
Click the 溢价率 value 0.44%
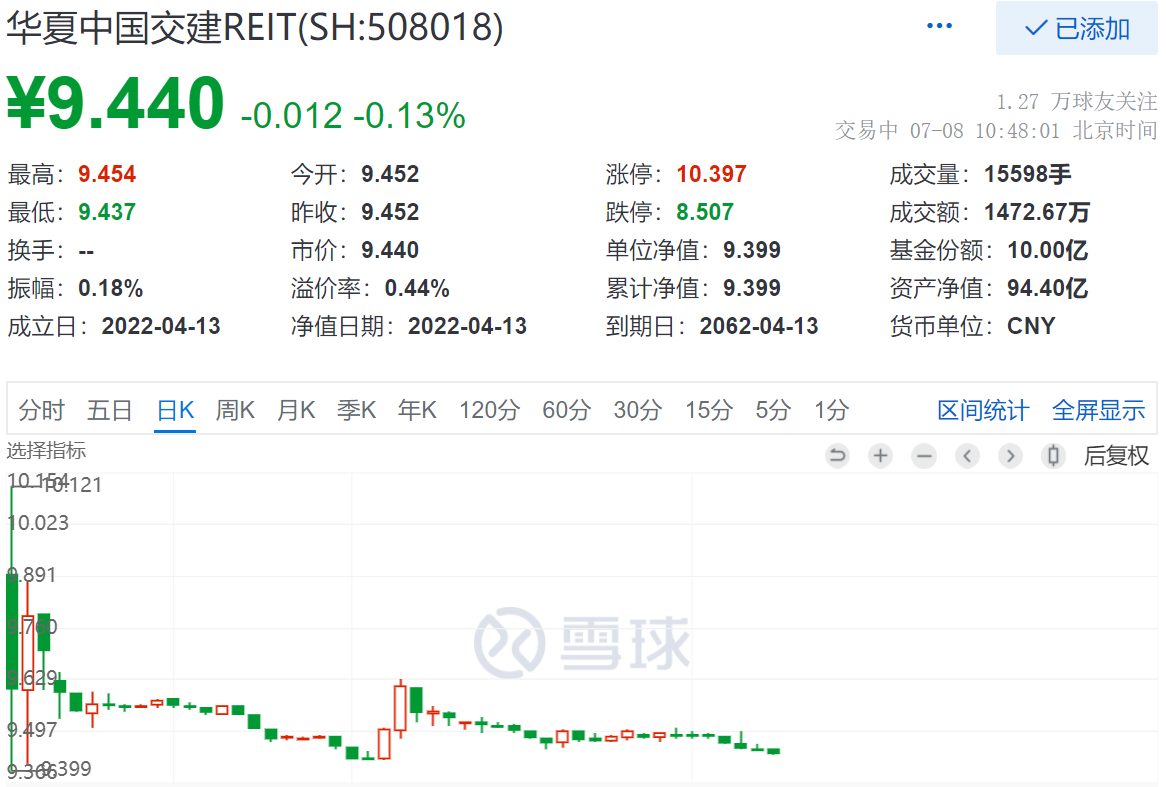pyautogui.click(x=417, y=288)
